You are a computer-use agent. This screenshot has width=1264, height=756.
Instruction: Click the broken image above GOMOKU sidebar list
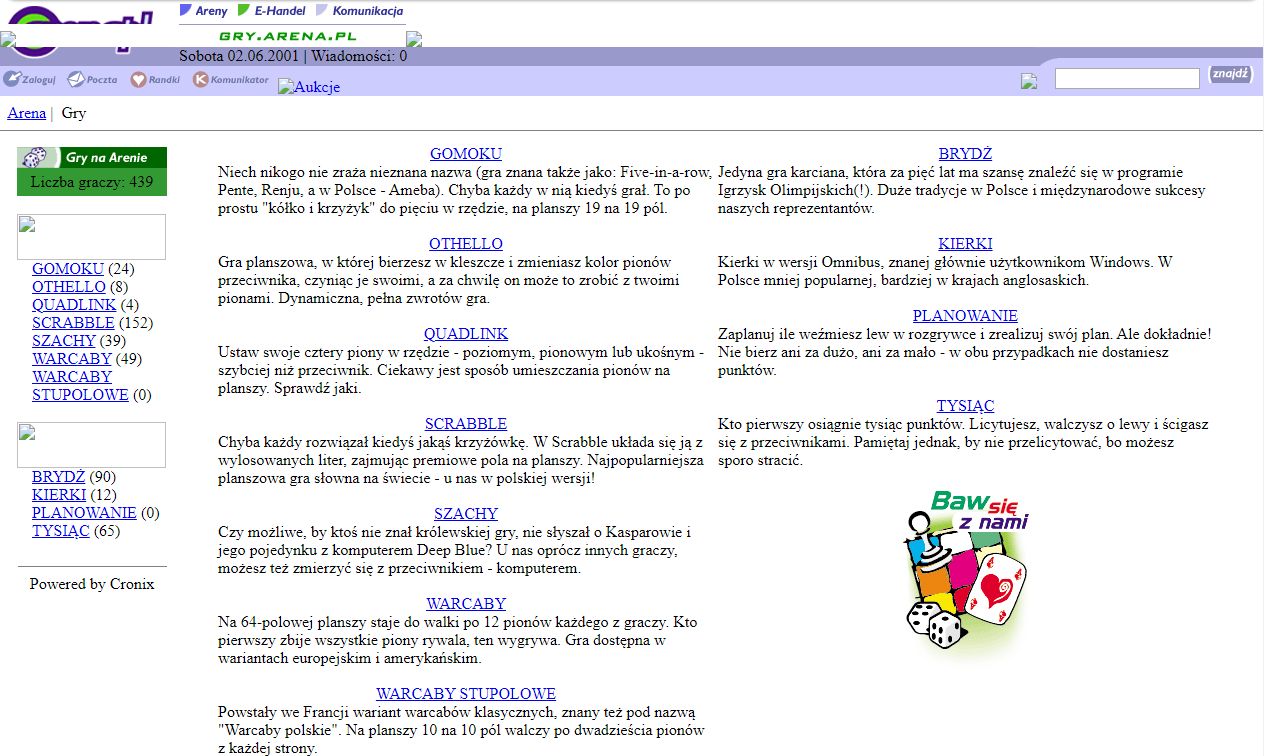pyautogui.click(x=92, y=237)
